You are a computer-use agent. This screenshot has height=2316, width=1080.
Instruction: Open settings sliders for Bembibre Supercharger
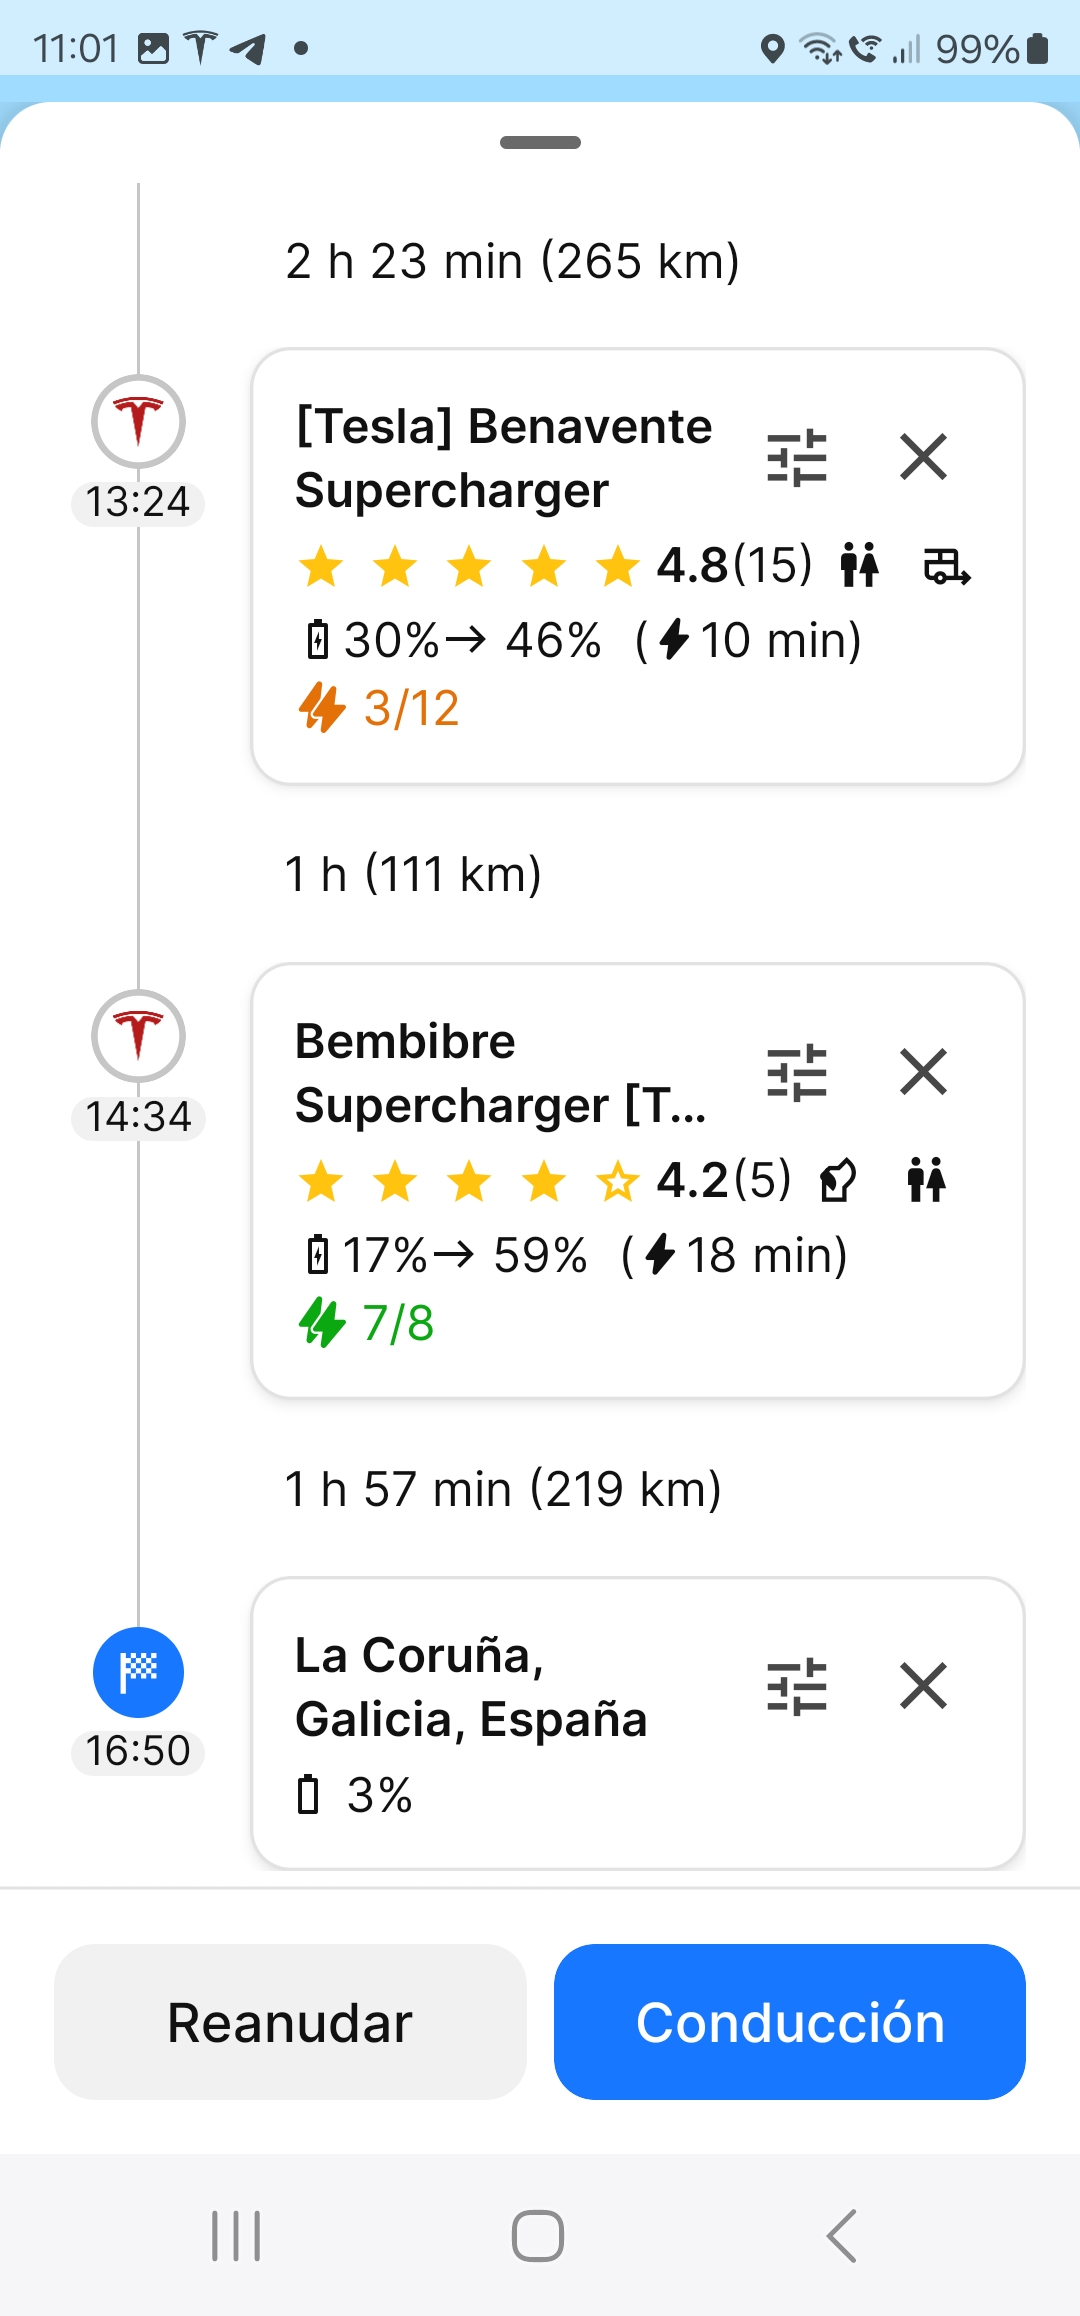[x=797, y=1073]
